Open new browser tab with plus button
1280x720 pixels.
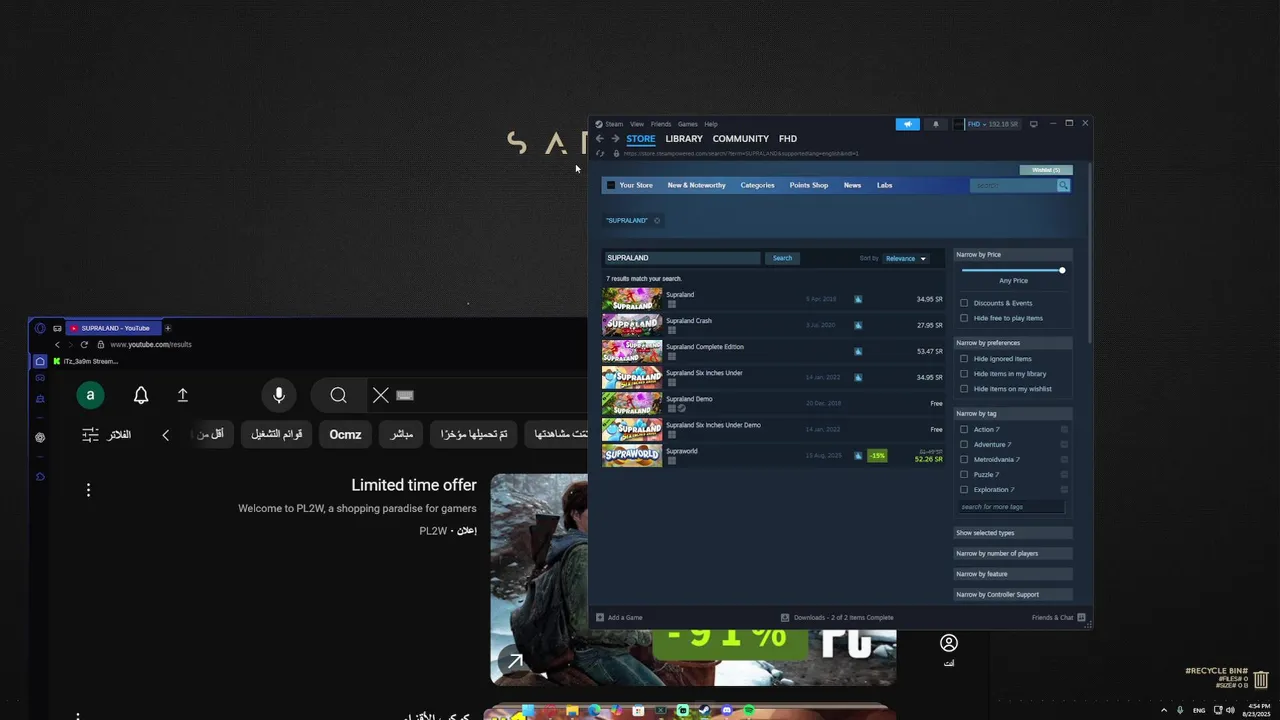(168, 328)
